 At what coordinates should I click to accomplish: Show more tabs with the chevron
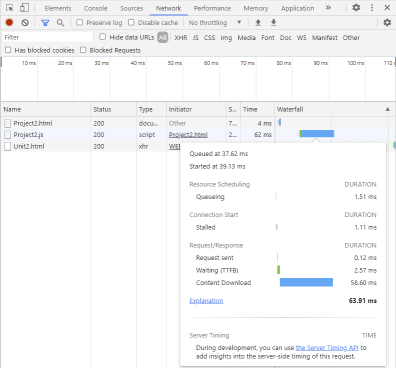pos(328,7)
